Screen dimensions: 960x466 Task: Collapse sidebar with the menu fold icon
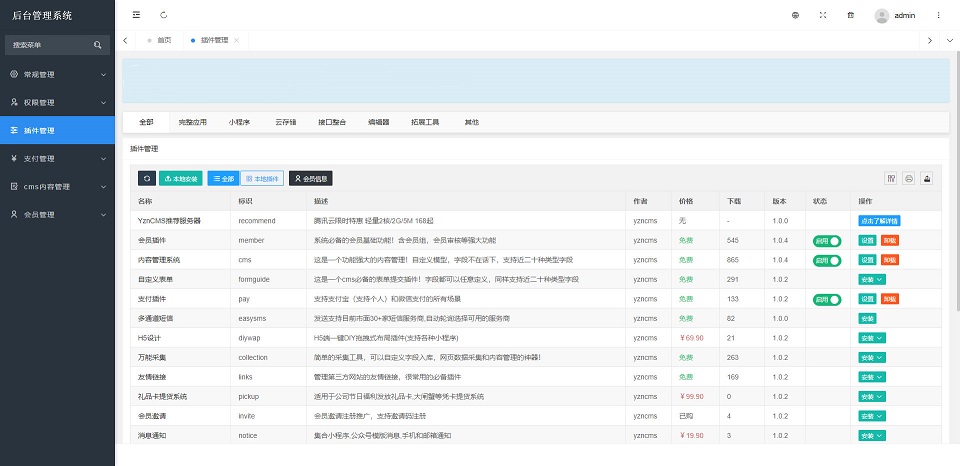tap(136, 15)
